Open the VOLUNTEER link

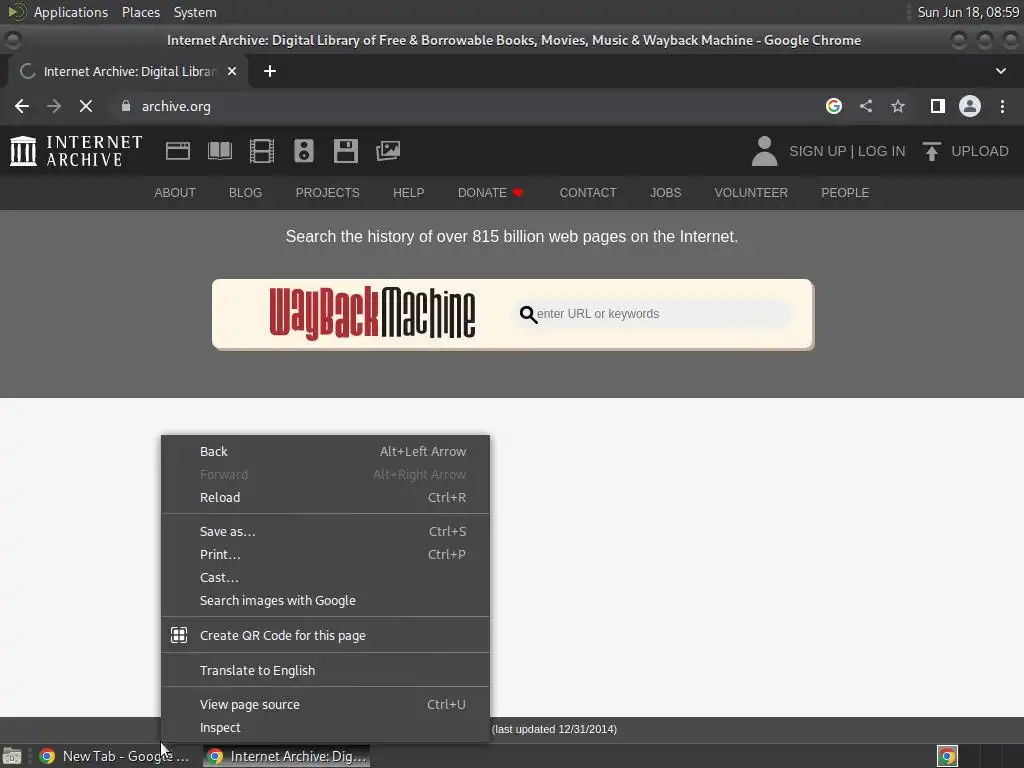tap(751, 193)
